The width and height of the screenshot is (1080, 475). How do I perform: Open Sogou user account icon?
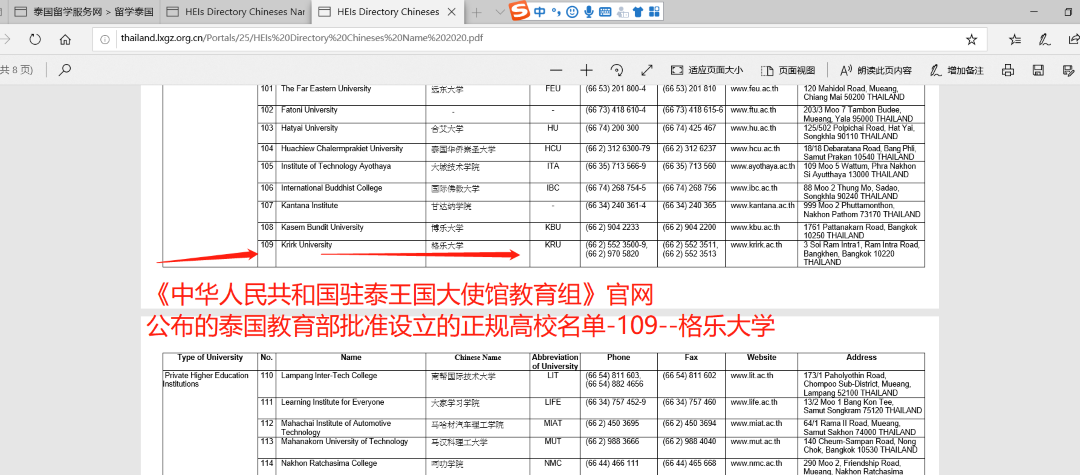pos(622,11)
